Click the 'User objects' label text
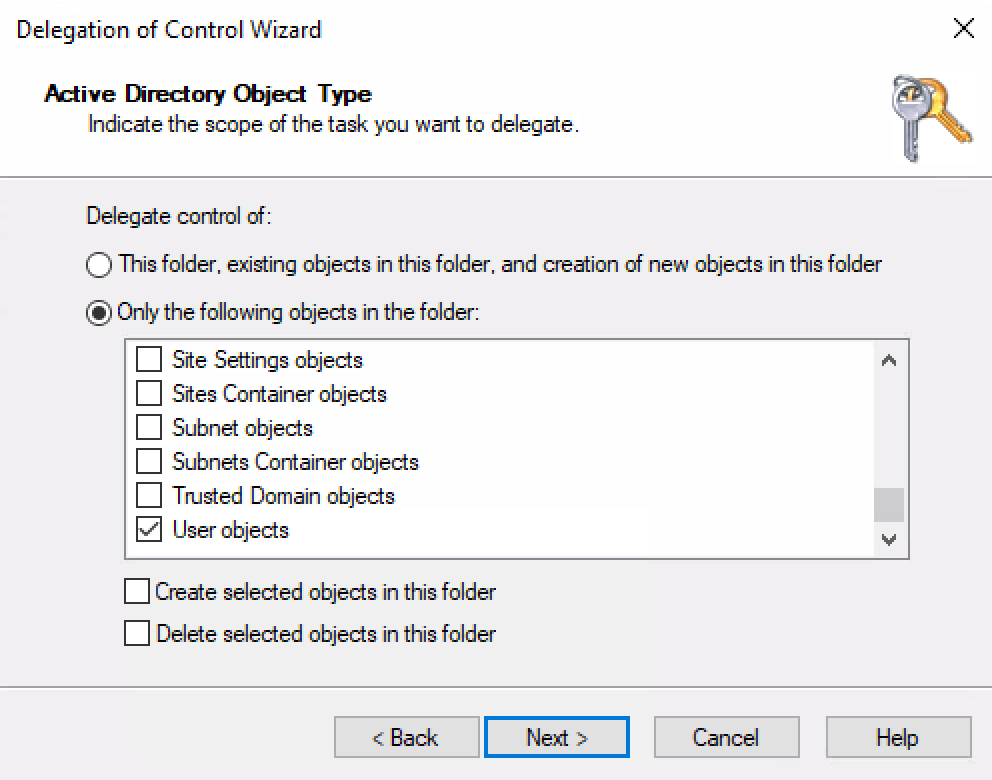992x780 pixels. (x=230, y=530)
